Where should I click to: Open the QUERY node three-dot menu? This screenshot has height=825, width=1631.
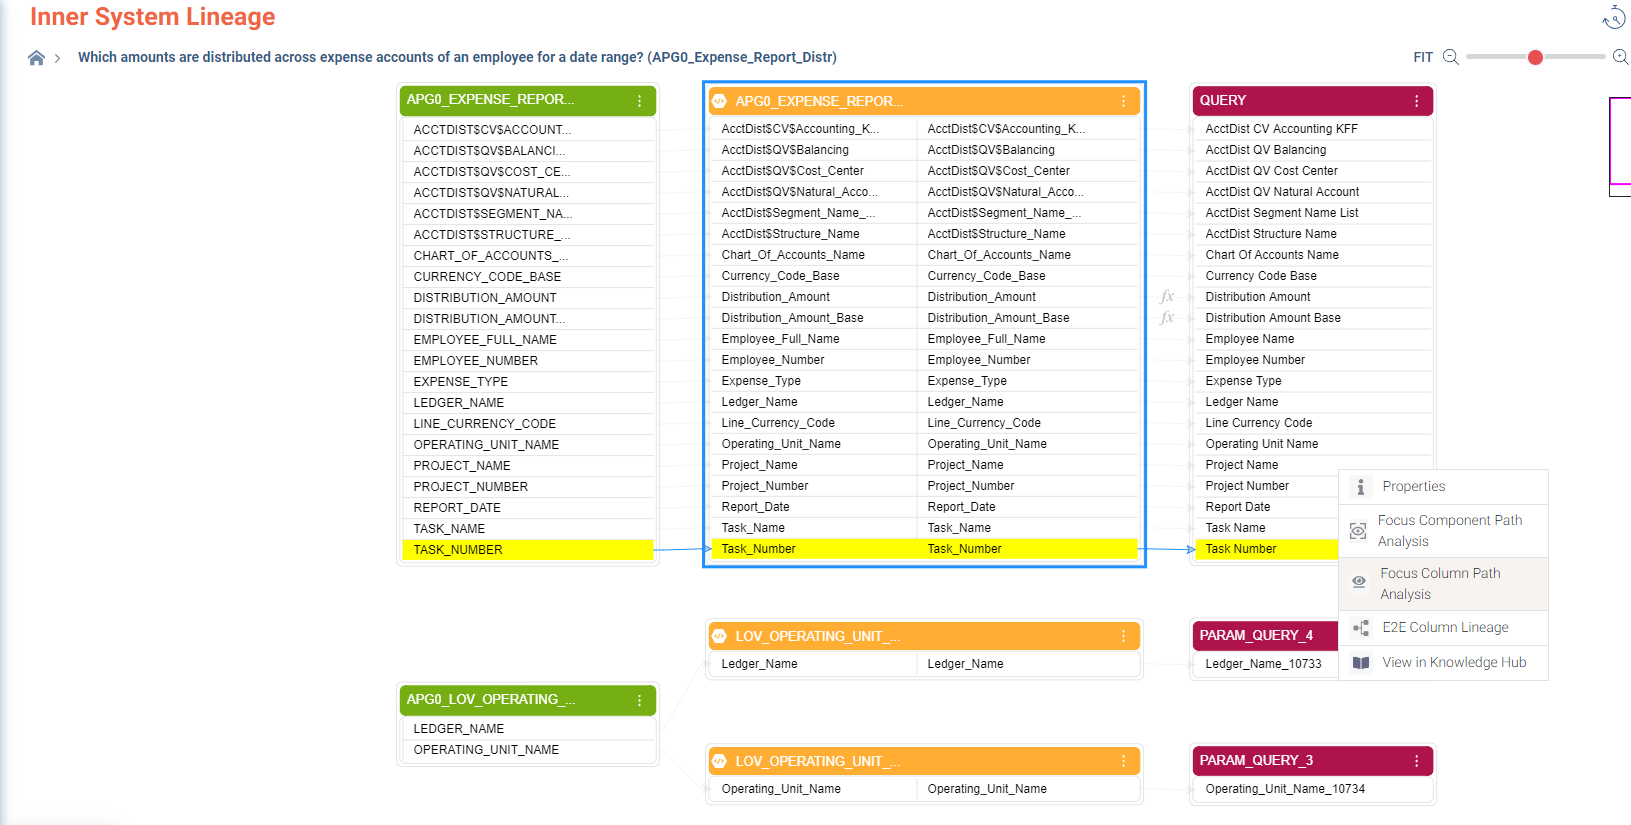[1416, 101]
